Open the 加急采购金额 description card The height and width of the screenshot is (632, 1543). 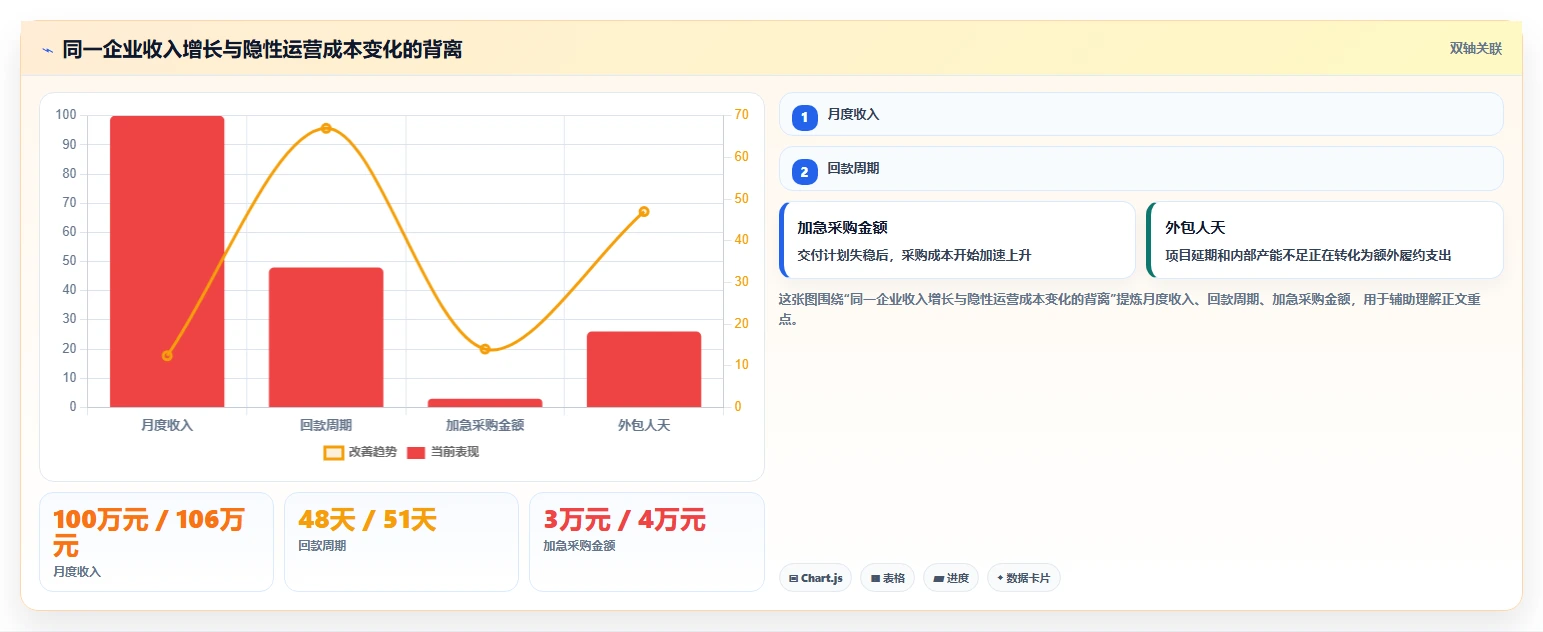pos(957,240)
